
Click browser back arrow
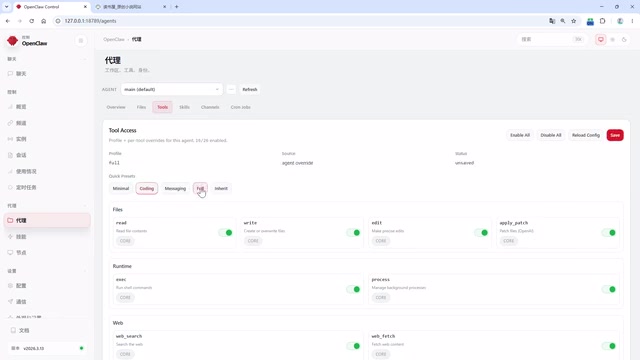pos(8,21)
